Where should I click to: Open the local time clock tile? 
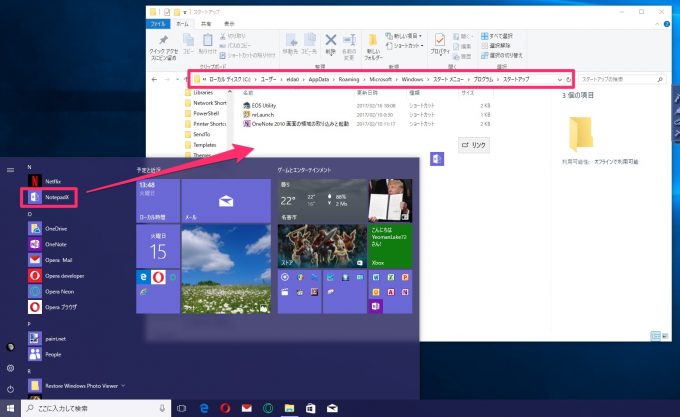pyautogui.click(x=158, y=201)
